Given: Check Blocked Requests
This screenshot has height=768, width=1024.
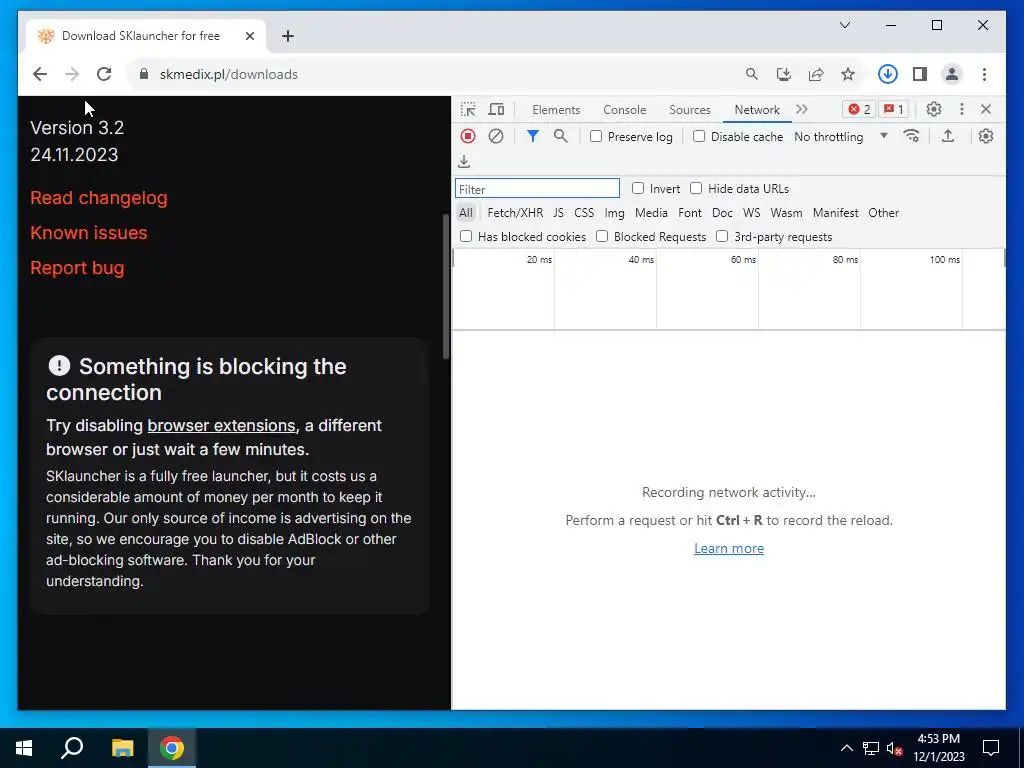Looking at the screenshot, I should 602,236.
